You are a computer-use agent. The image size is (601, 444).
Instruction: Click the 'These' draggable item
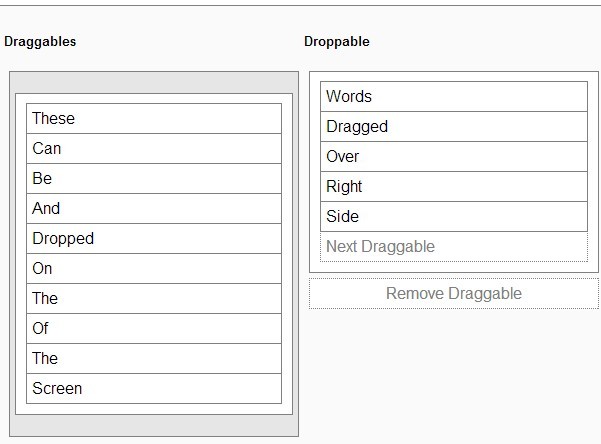(x=153, y=118)
